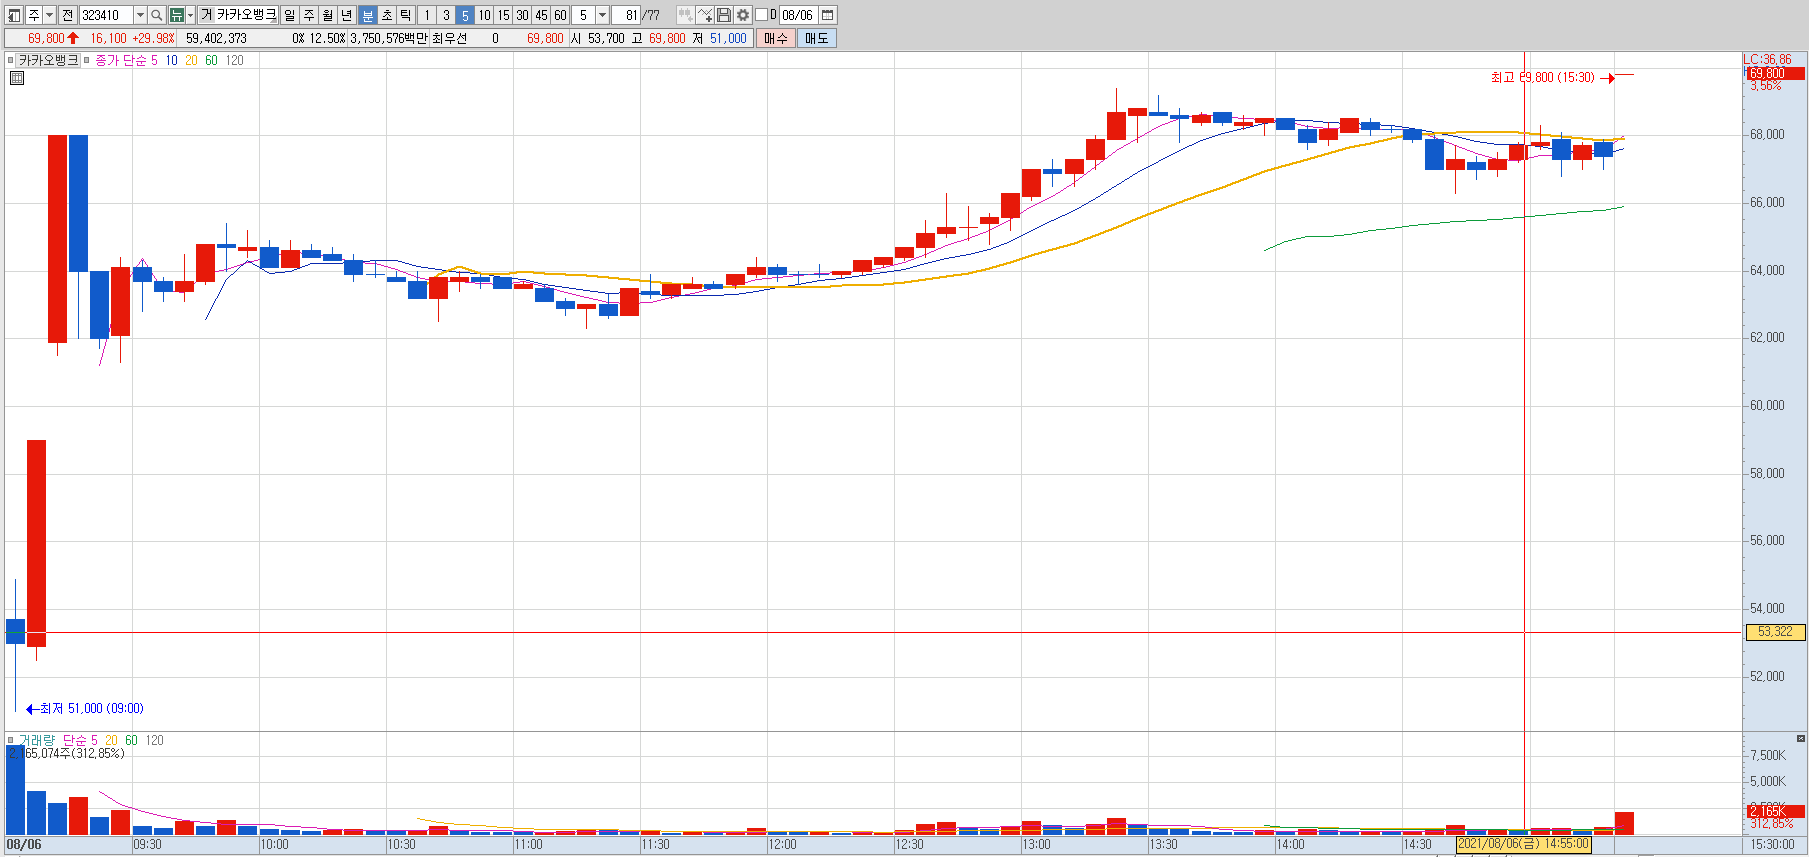
Task: Select the tick '틱' chart mode
Action: (407, 15)
